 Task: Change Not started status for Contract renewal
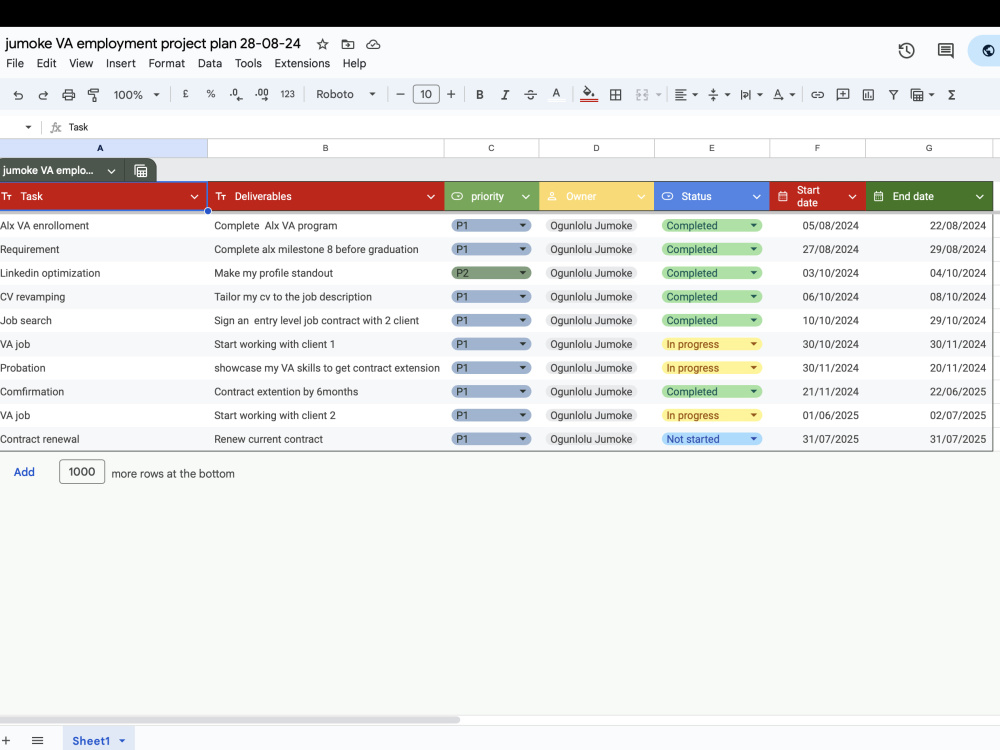(711, 439)
